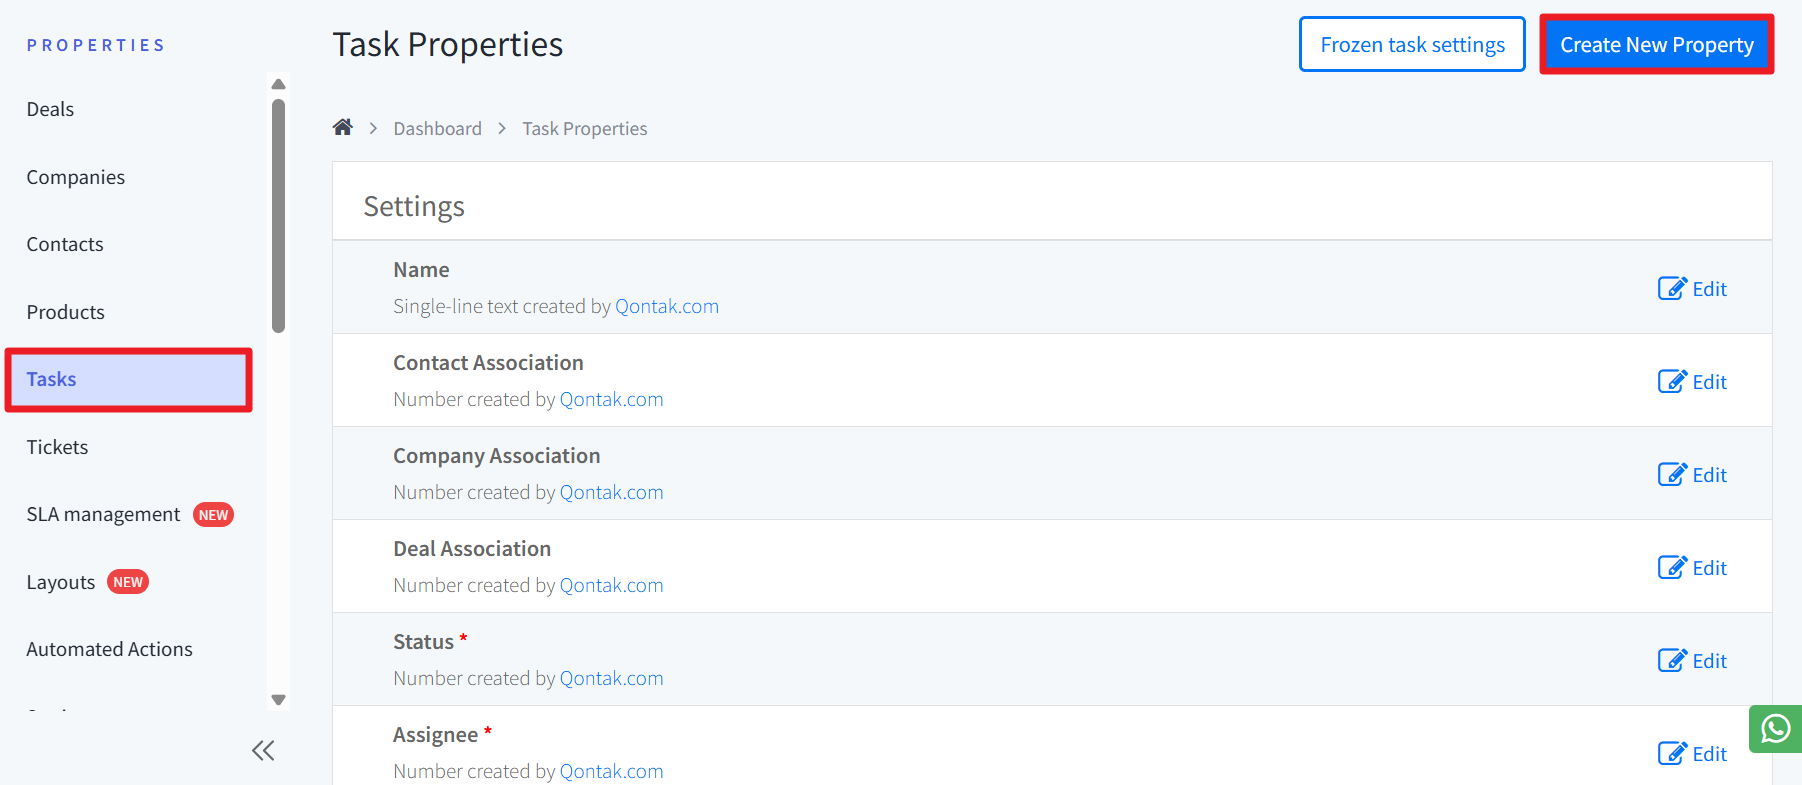
Task: Open Automated Actions section
Action: [x=110, y=650]
